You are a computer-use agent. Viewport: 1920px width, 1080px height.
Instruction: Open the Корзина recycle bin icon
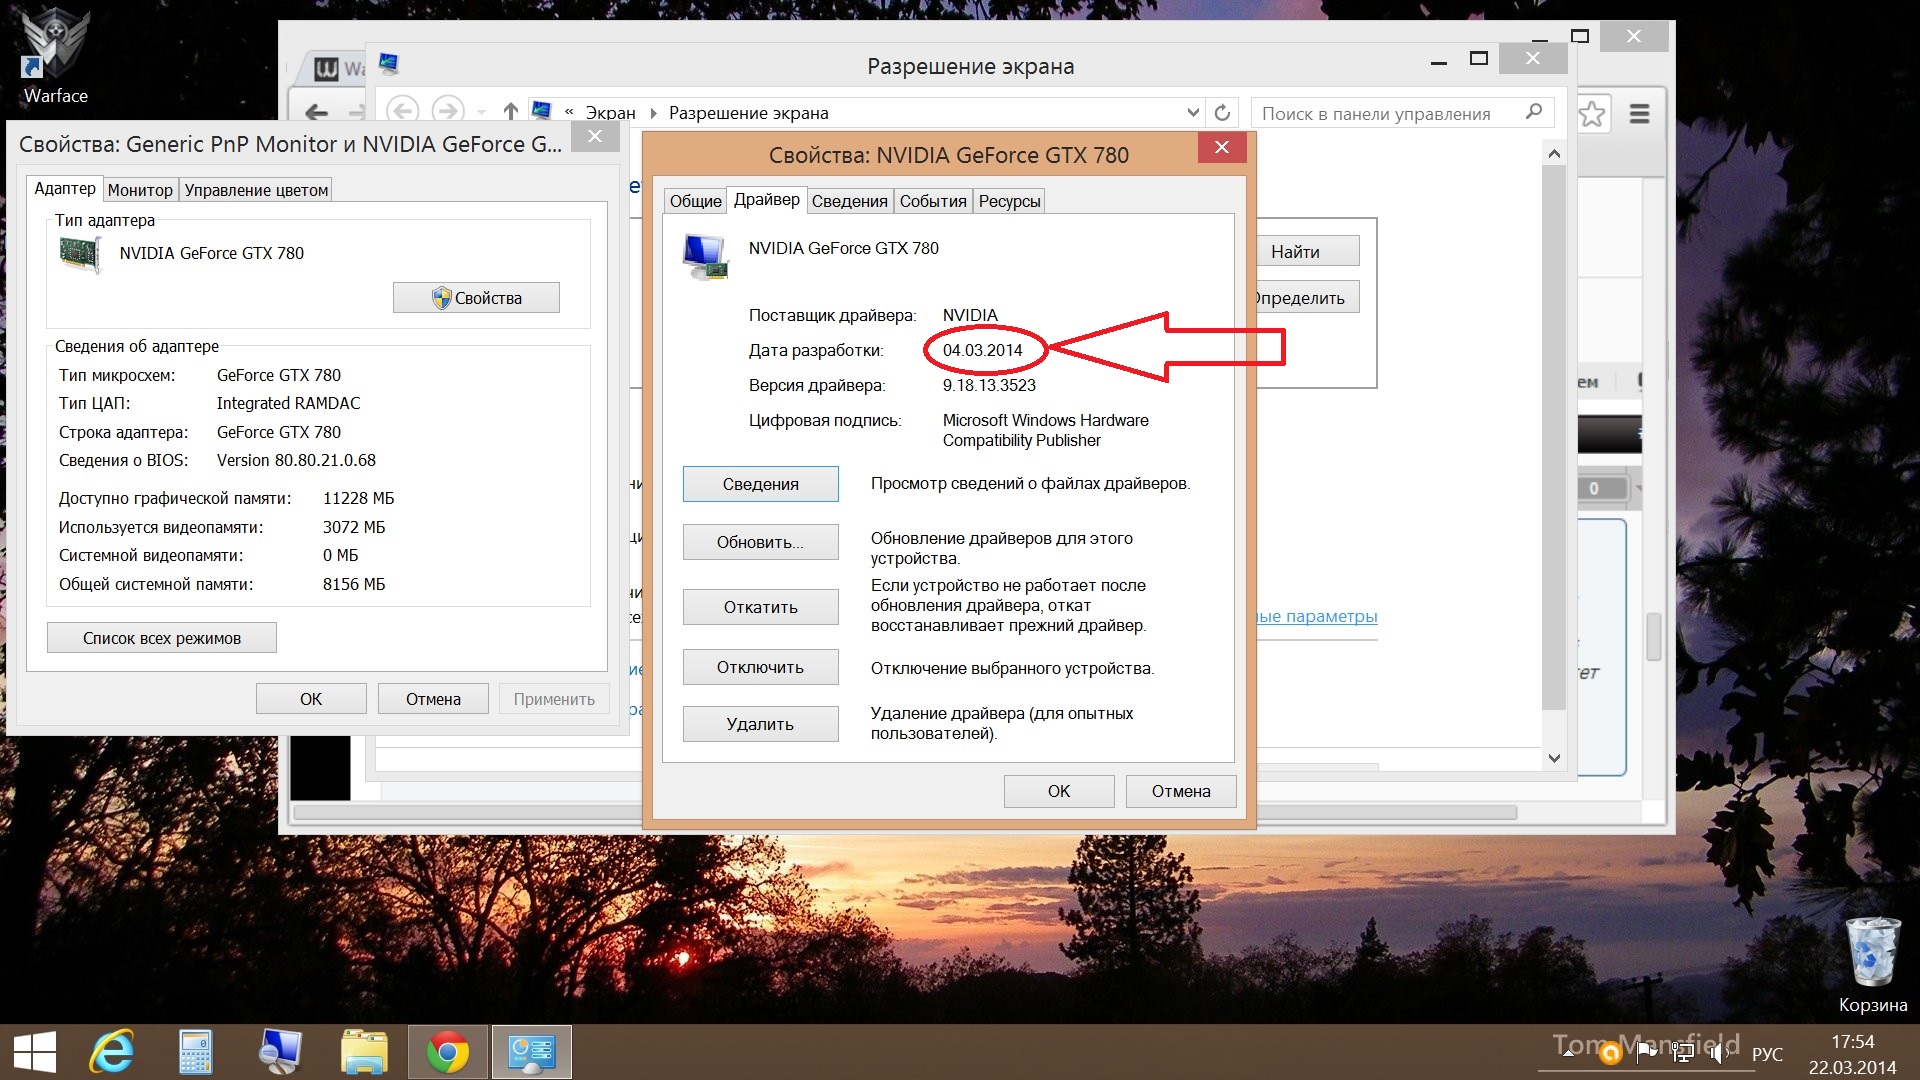[x=1872, y=963]
